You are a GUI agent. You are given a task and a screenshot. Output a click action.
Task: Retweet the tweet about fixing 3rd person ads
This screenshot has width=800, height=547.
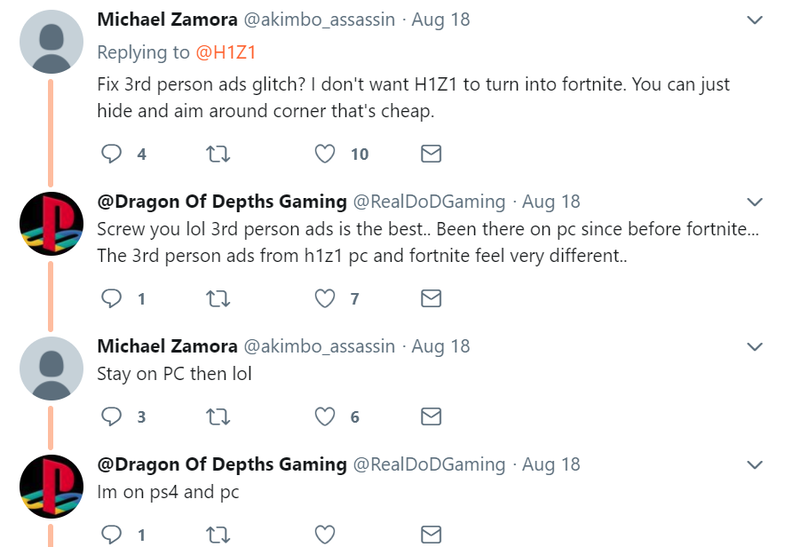[x=218, y=154]
